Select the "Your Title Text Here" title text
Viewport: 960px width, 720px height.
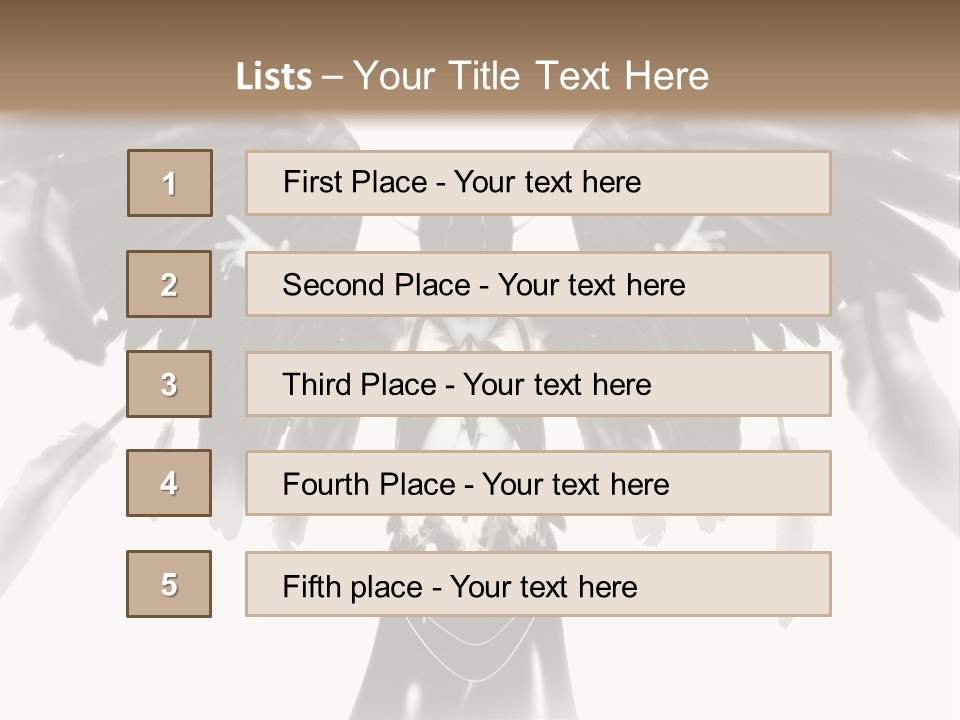click(531, 76)
